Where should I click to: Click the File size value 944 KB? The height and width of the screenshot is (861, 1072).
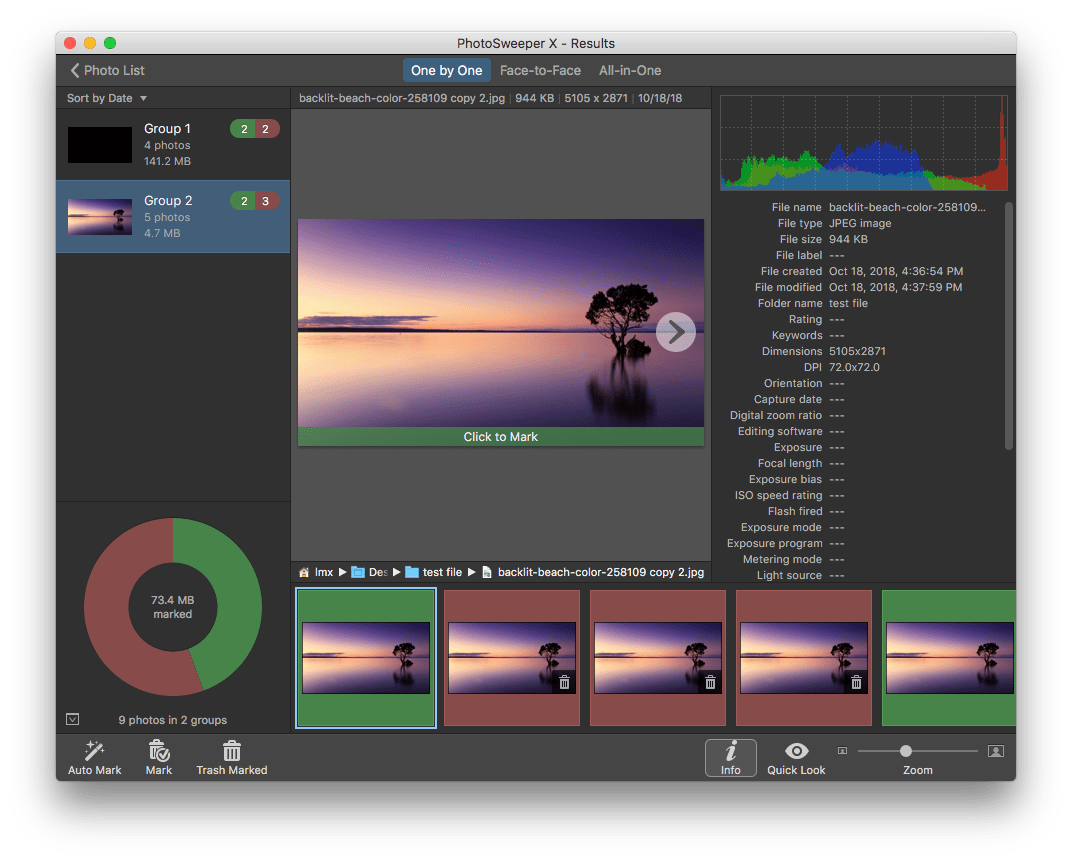[x=848, y=239]
